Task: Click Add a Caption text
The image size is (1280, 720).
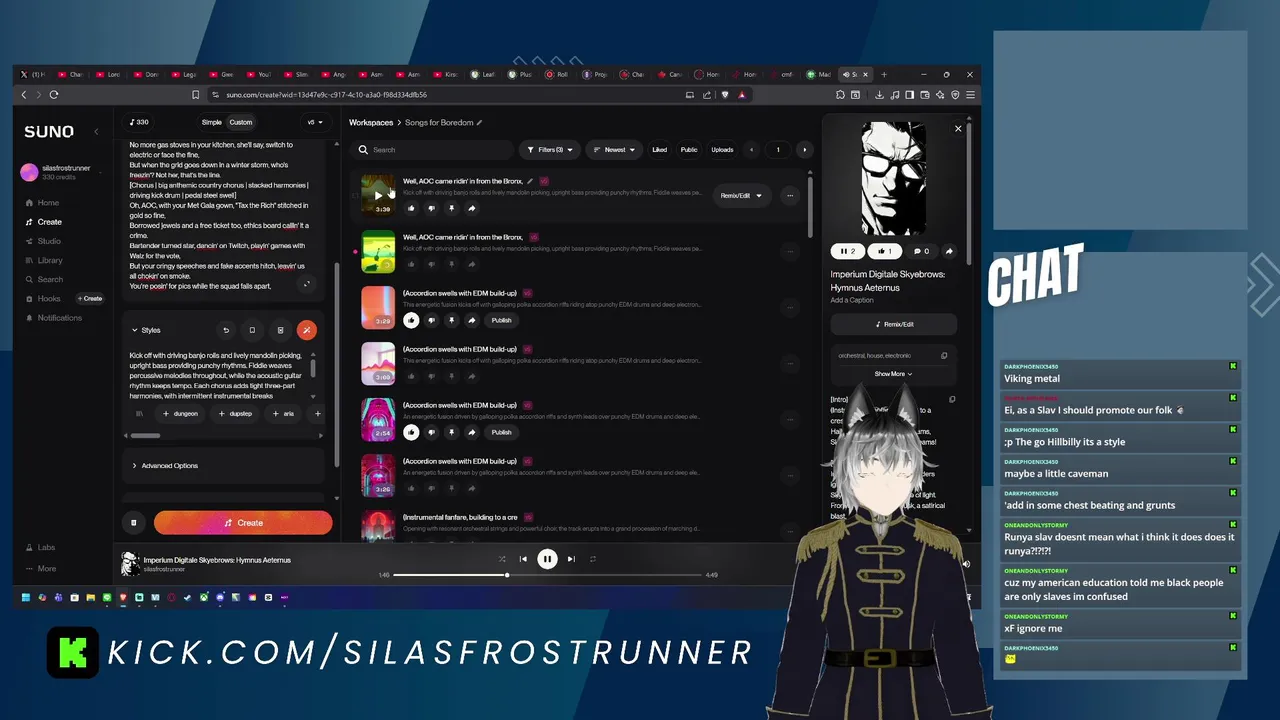Action: (x=852, y=300)
